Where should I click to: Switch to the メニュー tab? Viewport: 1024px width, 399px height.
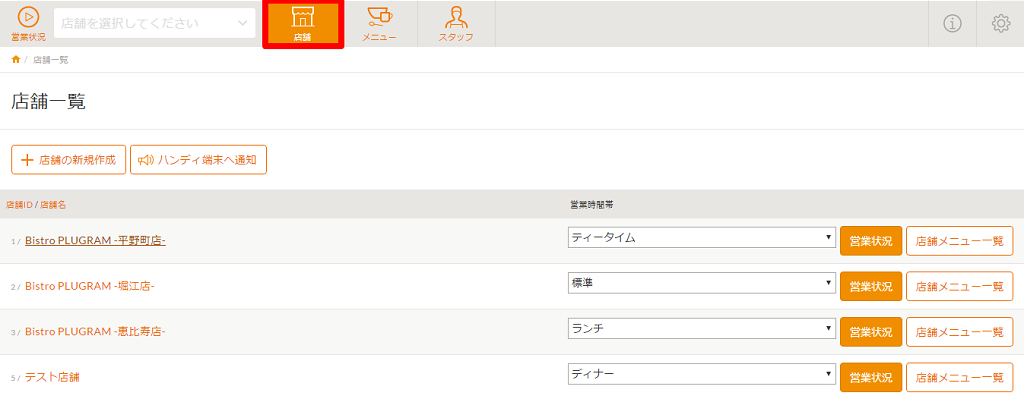point(379,24)
